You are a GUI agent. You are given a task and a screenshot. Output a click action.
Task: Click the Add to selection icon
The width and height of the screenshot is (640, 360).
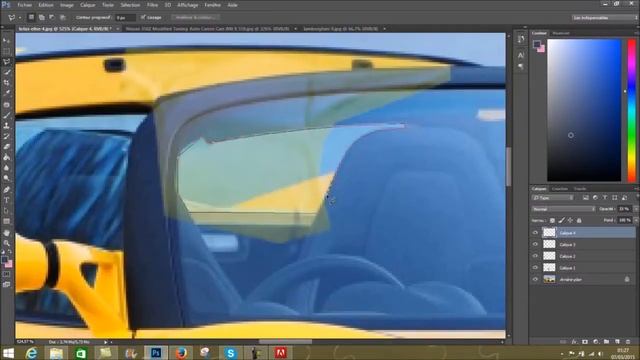click(42, 18)
